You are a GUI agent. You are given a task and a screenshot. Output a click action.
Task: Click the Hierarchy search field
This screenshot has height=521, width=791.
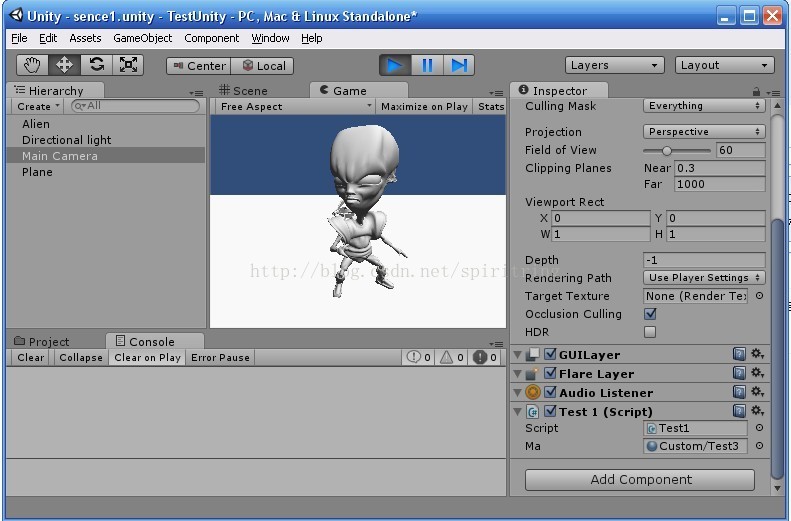coord(135,106)
